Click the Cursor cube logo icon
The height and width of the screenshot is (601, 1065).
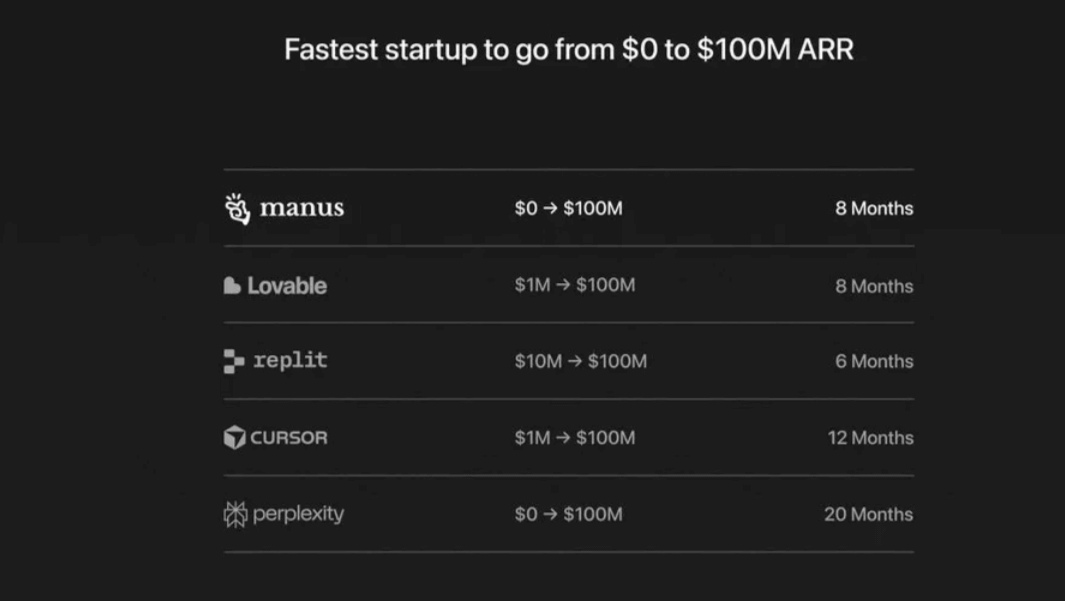[x=234, y=437]
